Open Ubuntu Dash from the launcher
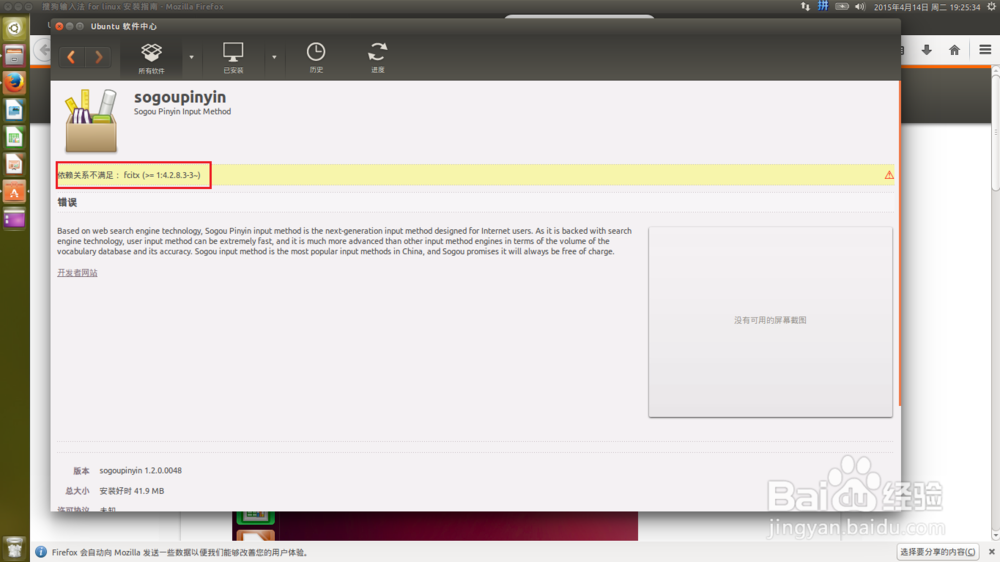Viewport: 1000px width, 562px height. [x=14, y=28]
